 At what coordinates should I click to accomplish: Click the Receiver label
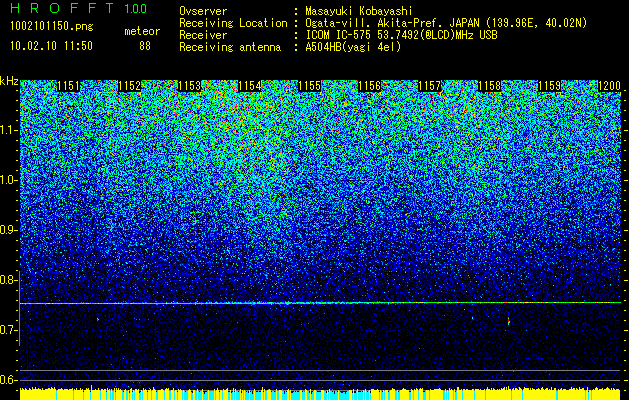pyautogui.click(x=203, y=35)
